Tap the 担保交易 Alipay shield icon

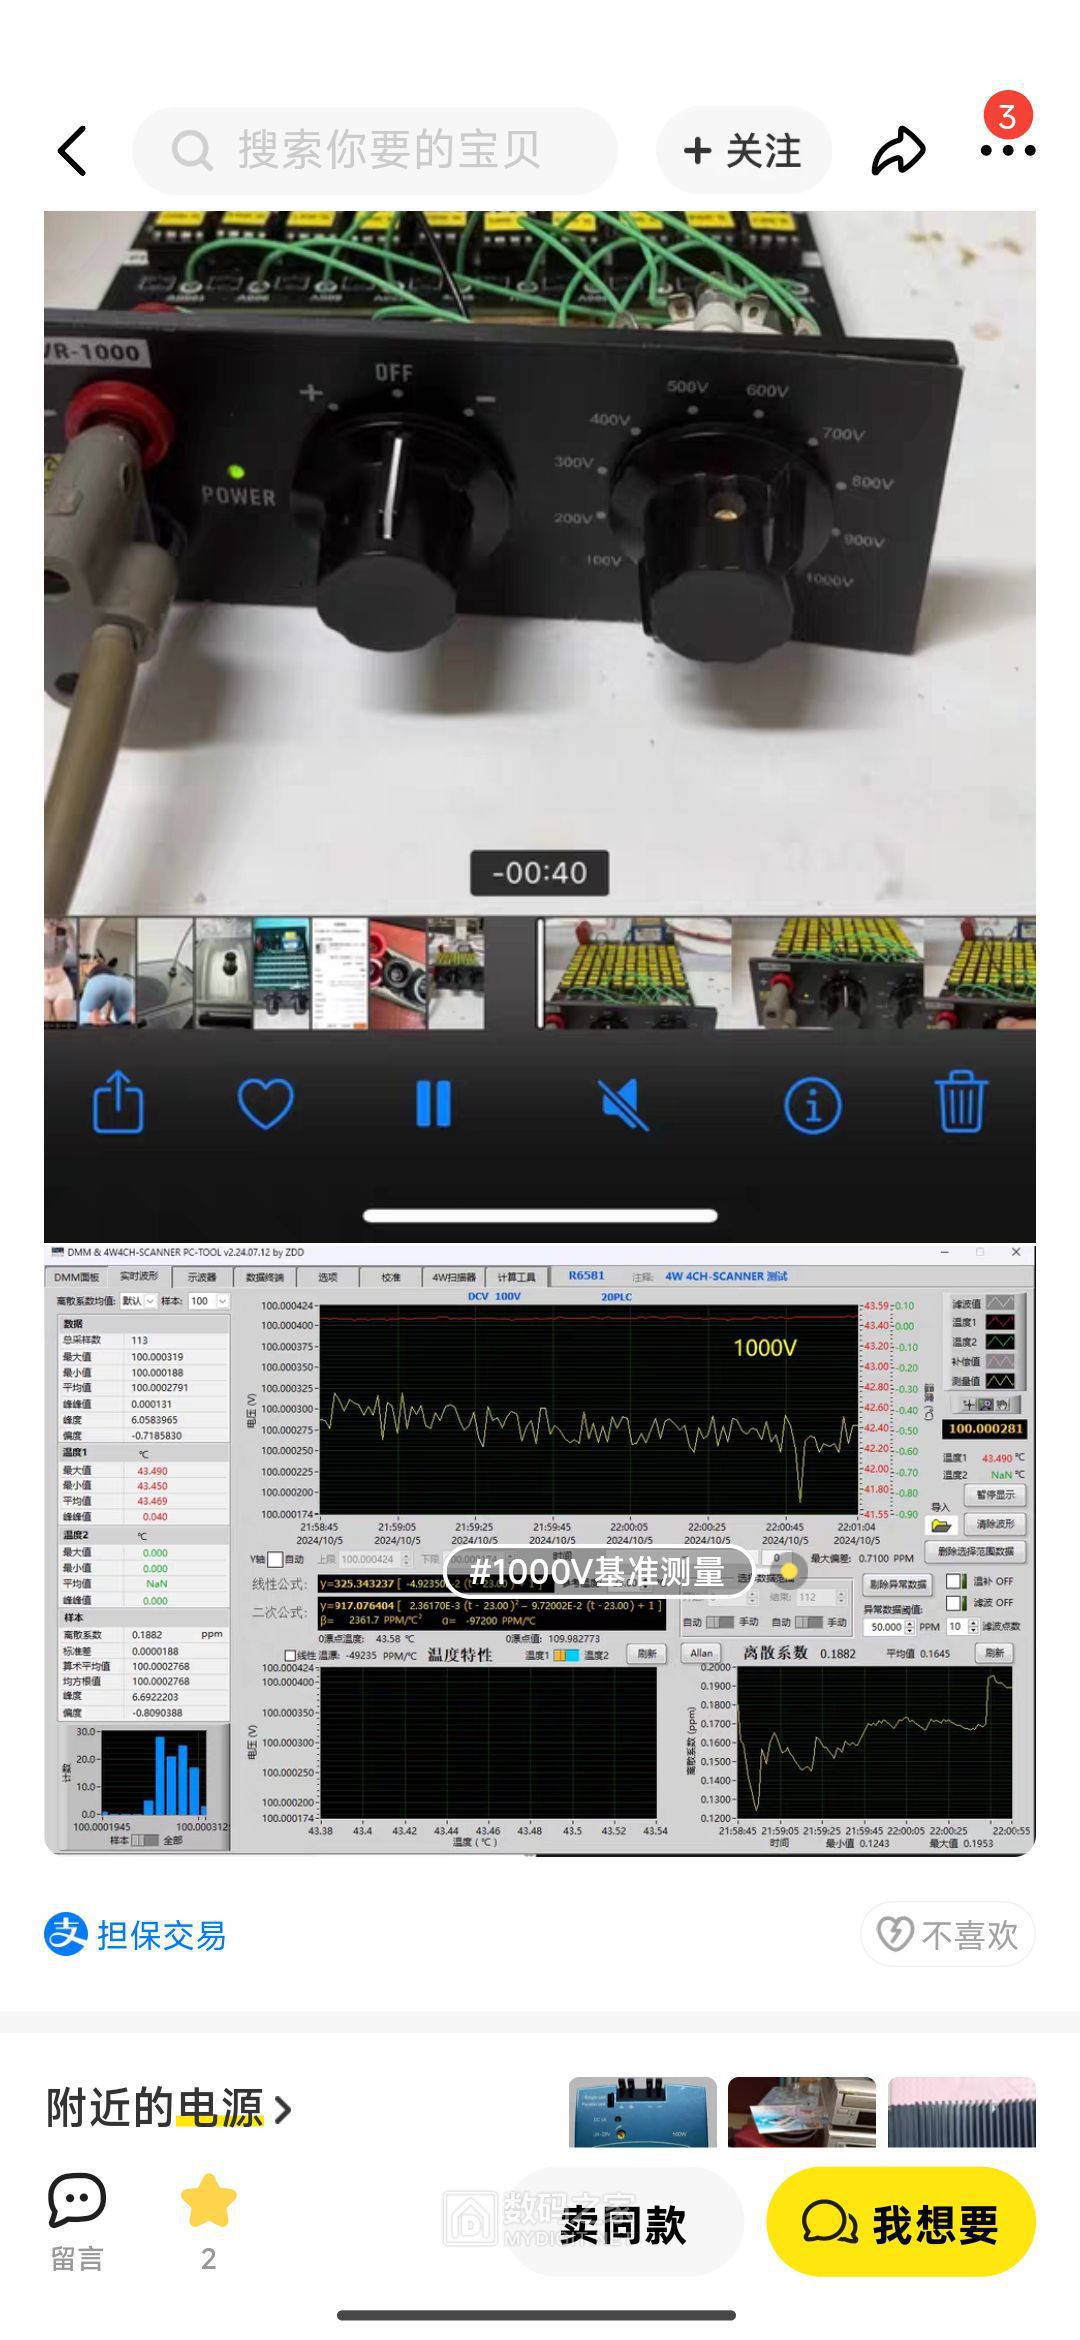tap(66, 1934)
